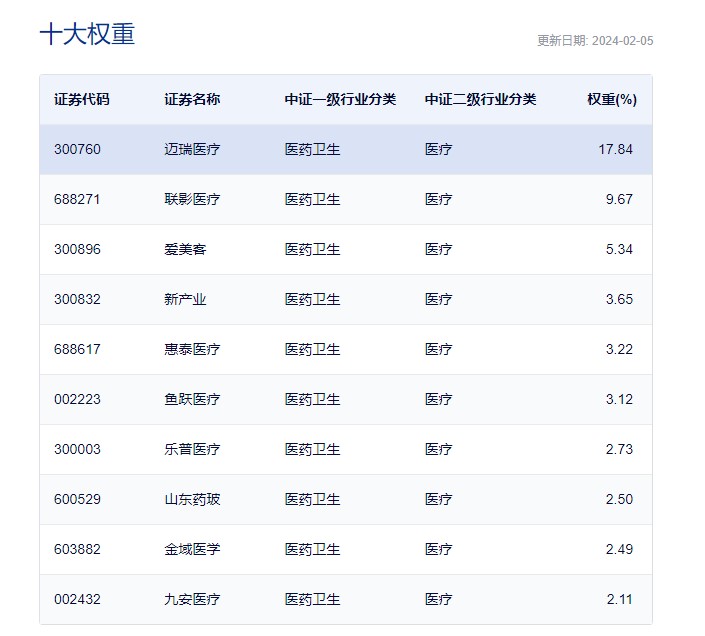
Task: Select security code 603882
Action: [77, 549]
